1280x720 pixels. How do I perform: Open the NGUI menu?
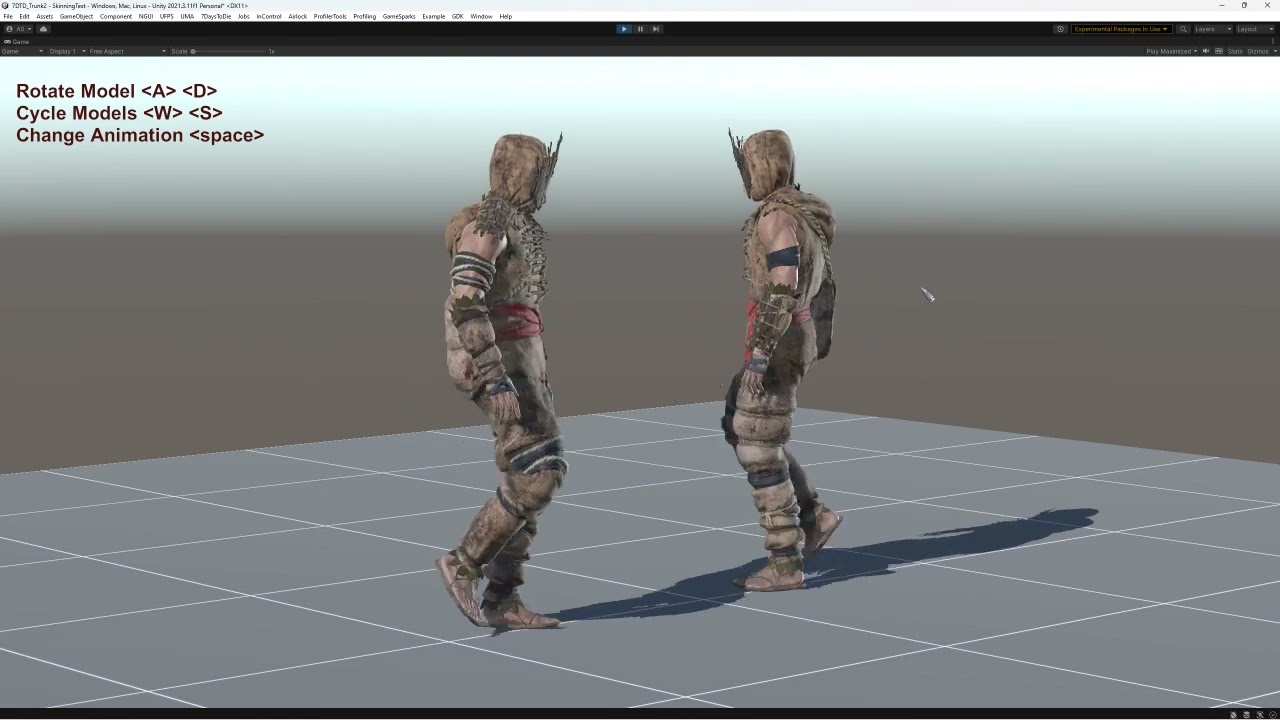coord(146,17)
